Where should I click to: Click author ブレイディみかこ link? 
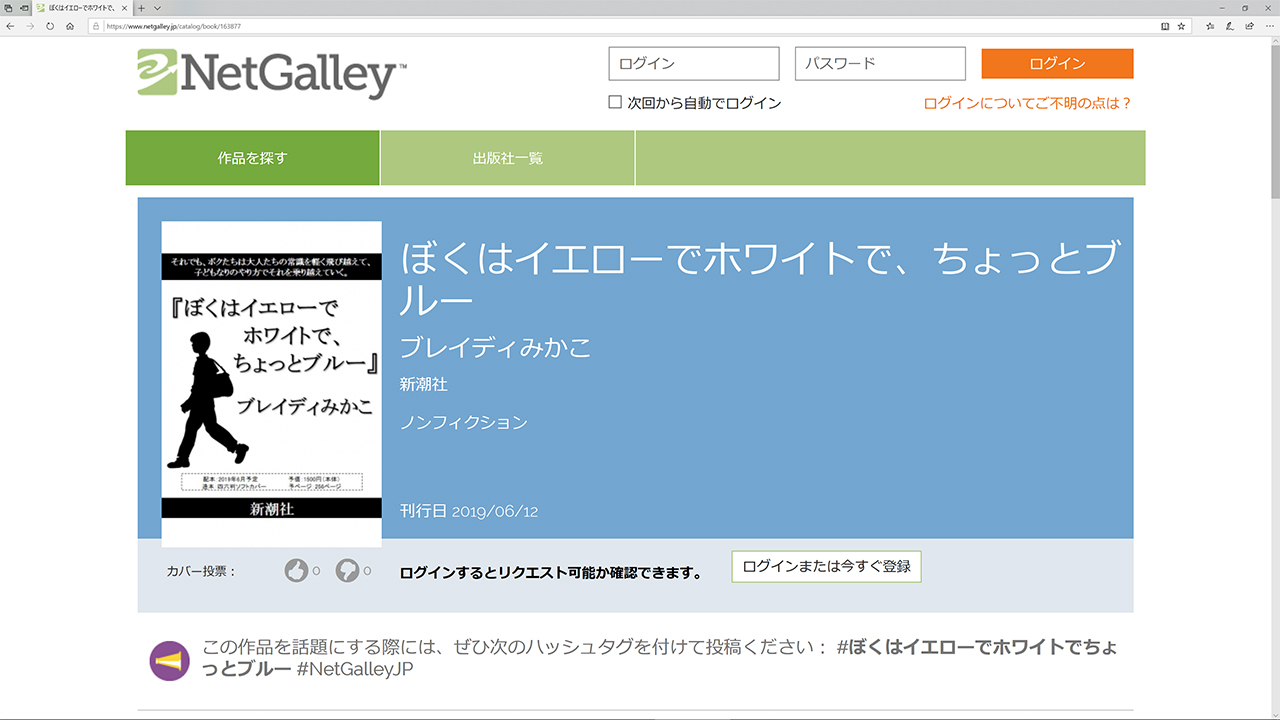coord(496,347)
